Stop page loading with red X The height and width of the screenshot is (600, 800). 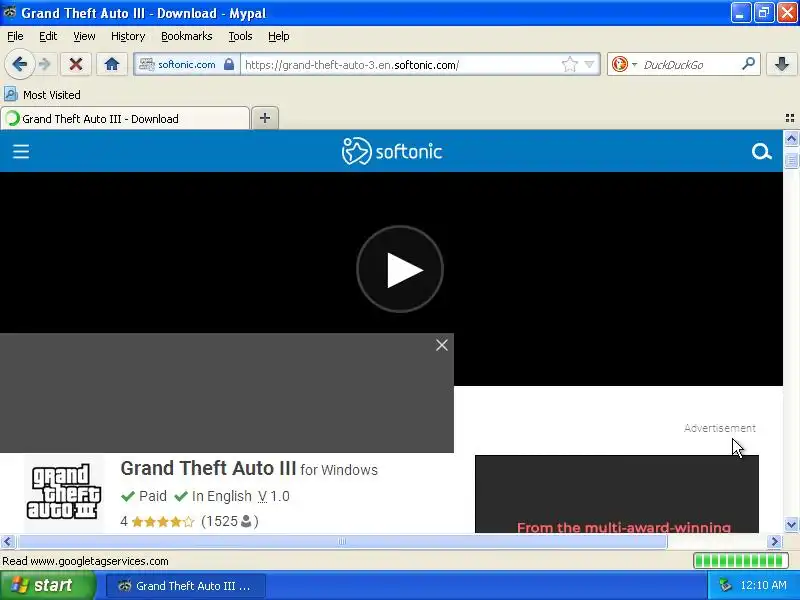pos(76,64)
